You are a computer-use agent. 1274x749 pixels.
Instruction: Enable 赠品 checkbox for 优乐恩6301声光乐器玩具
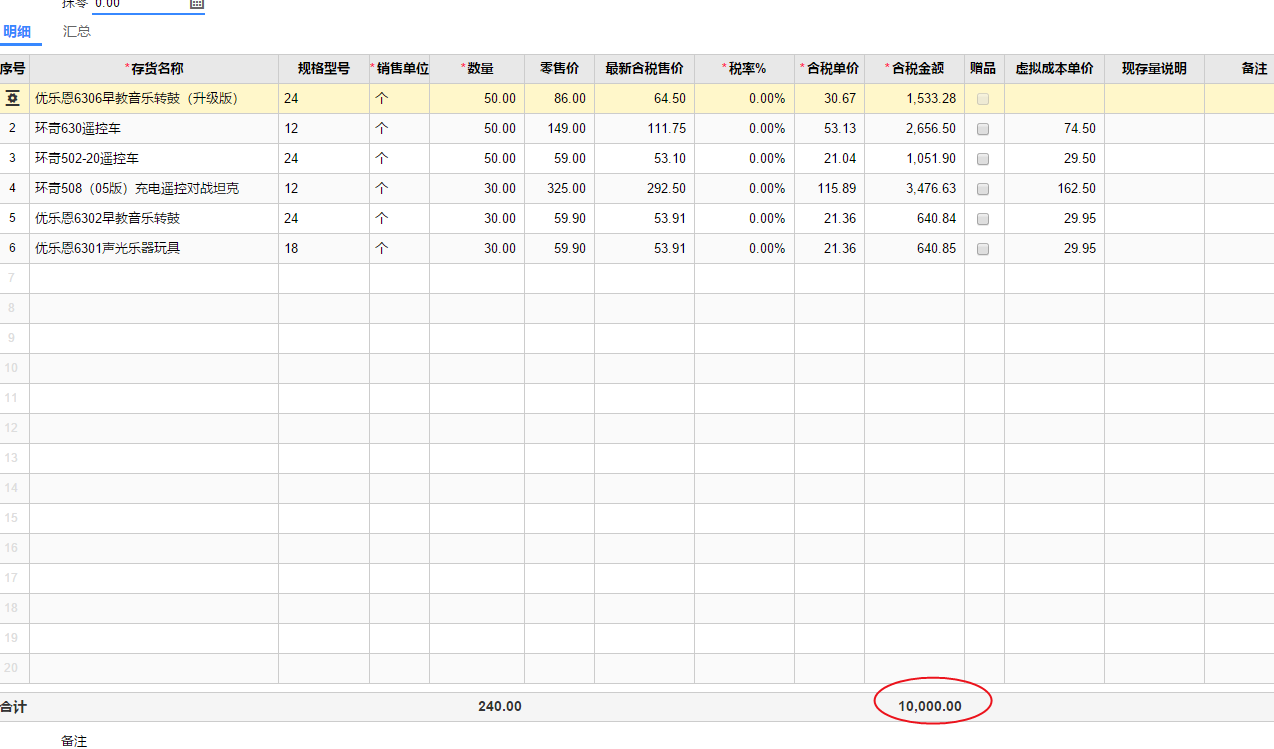[983, 249]
